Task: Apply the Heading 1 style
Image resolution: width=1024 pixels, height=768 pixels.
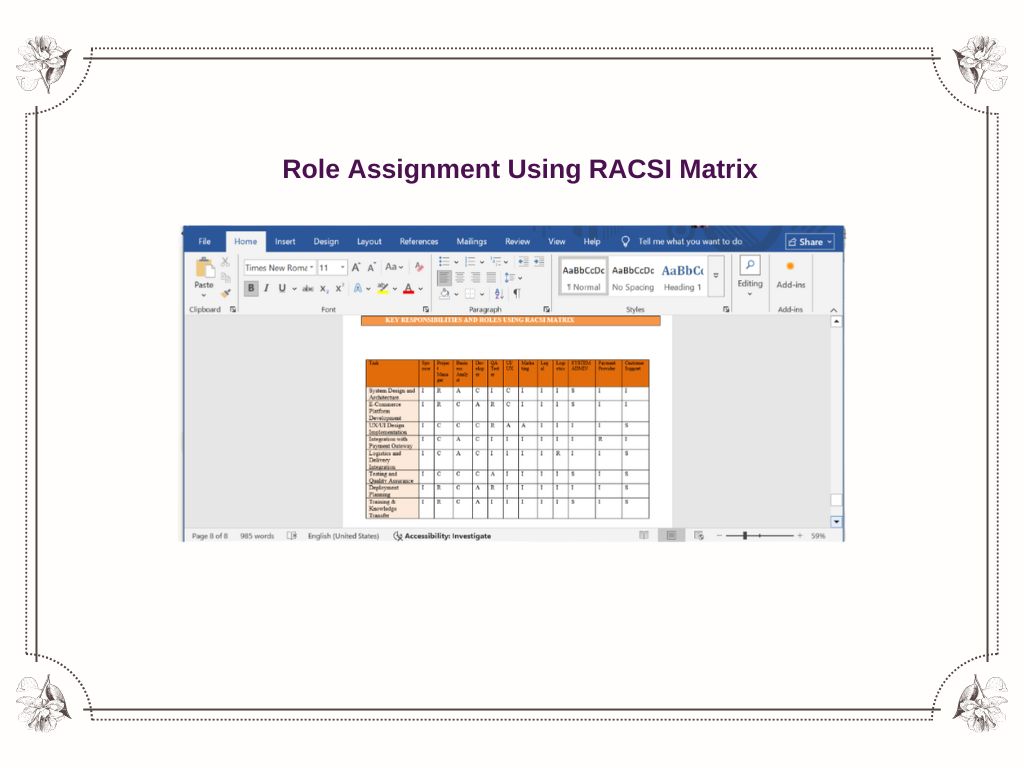Action: pyautogui.click(x=682, y=276)
